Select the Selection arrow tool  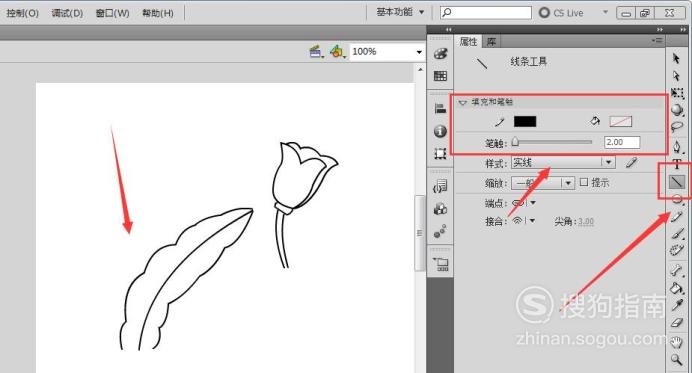(676, 58)
